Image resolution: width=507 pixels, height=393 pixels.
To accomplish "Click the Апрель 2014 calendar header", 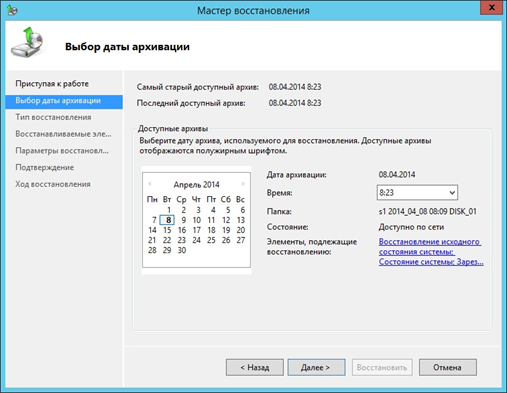I will coord(196,184).
